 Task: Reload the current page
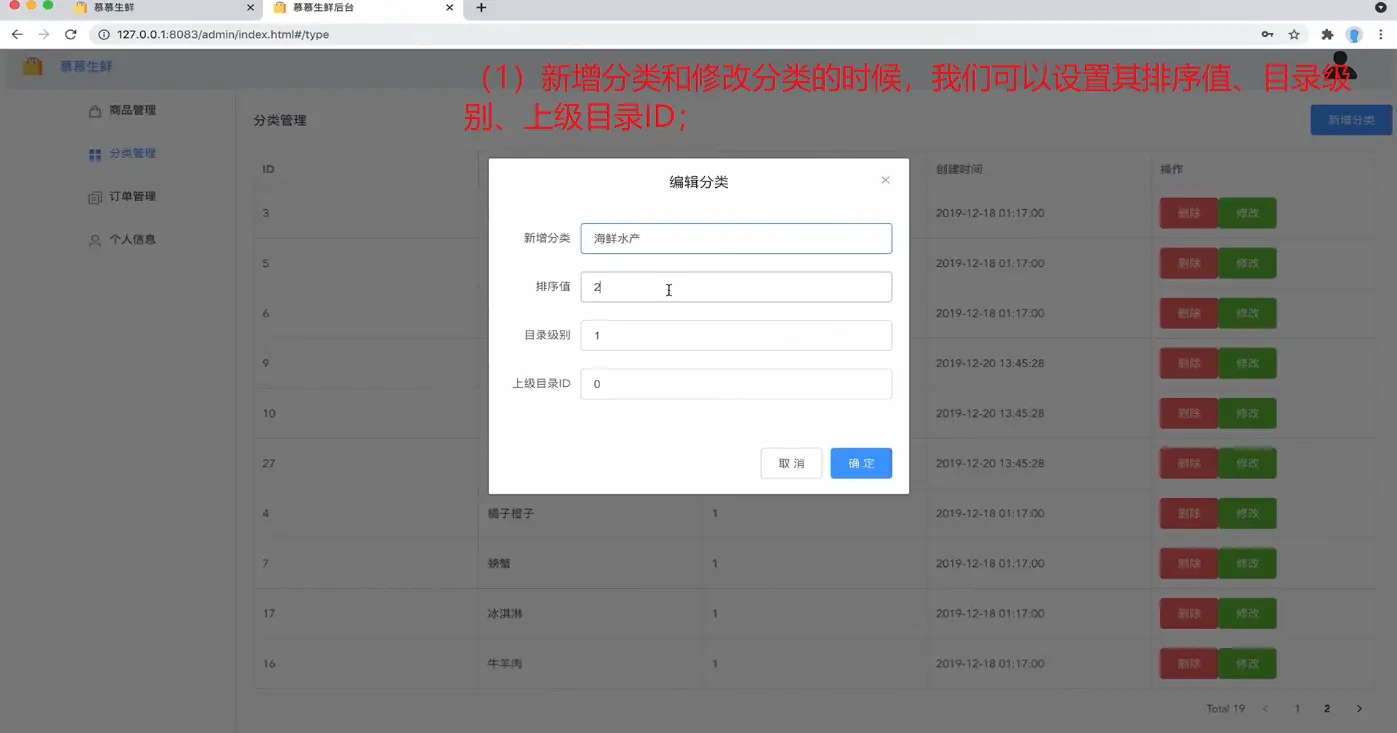tap(71, 34)
